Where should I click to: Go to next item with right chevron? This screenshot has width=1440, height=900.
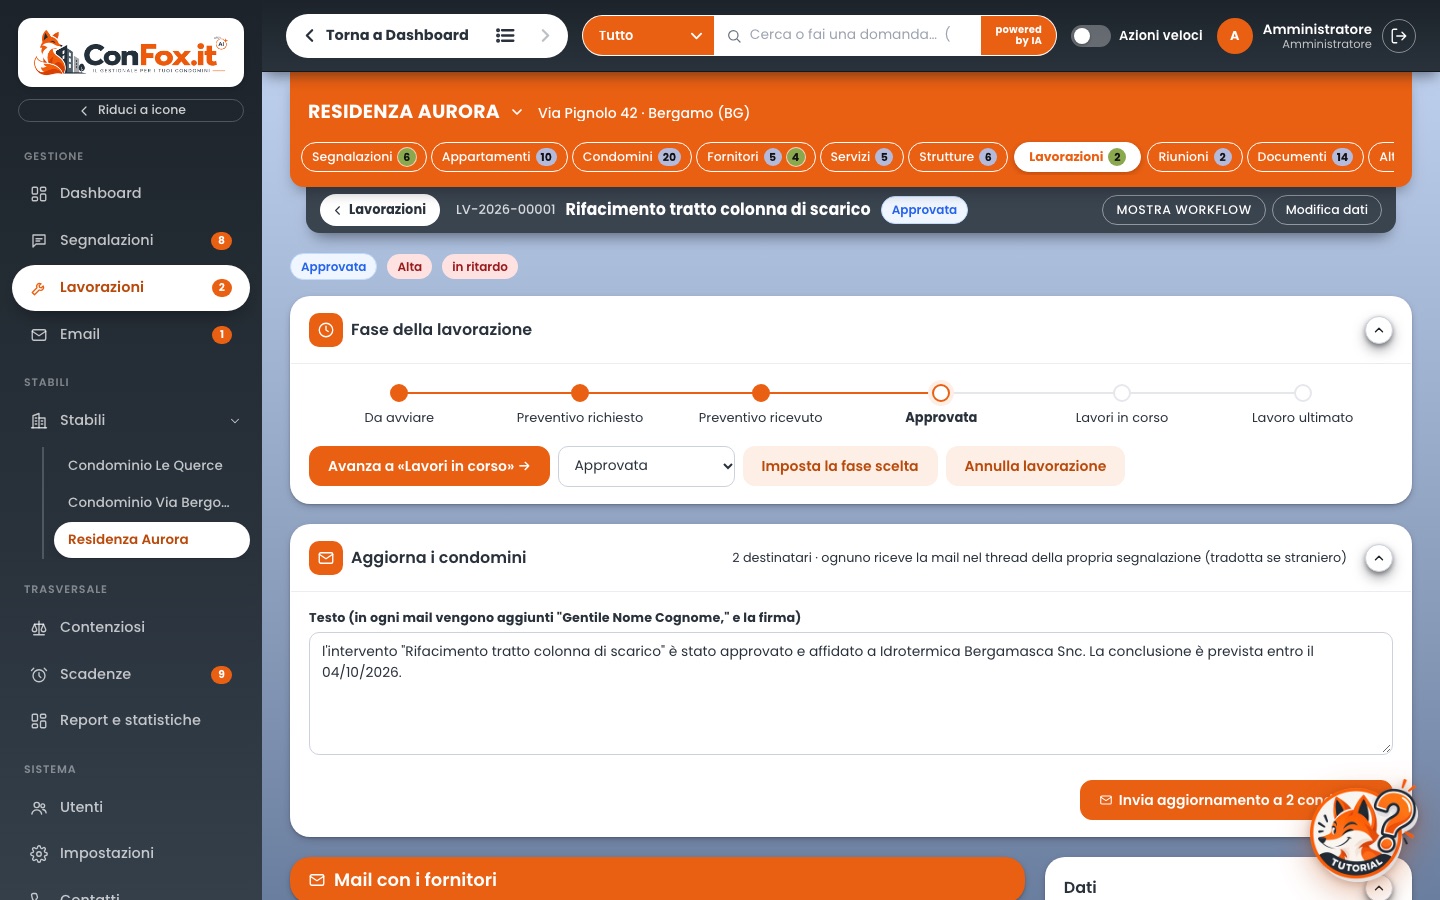pyautogui.click(x=545, y=36)
